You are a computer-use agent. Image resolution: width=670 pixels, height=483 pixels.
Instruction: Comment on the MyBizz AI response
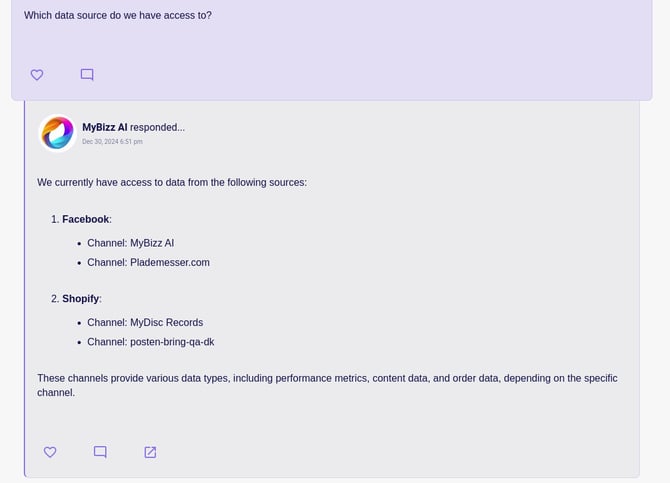pyautogui.click(x=100, y=452)
